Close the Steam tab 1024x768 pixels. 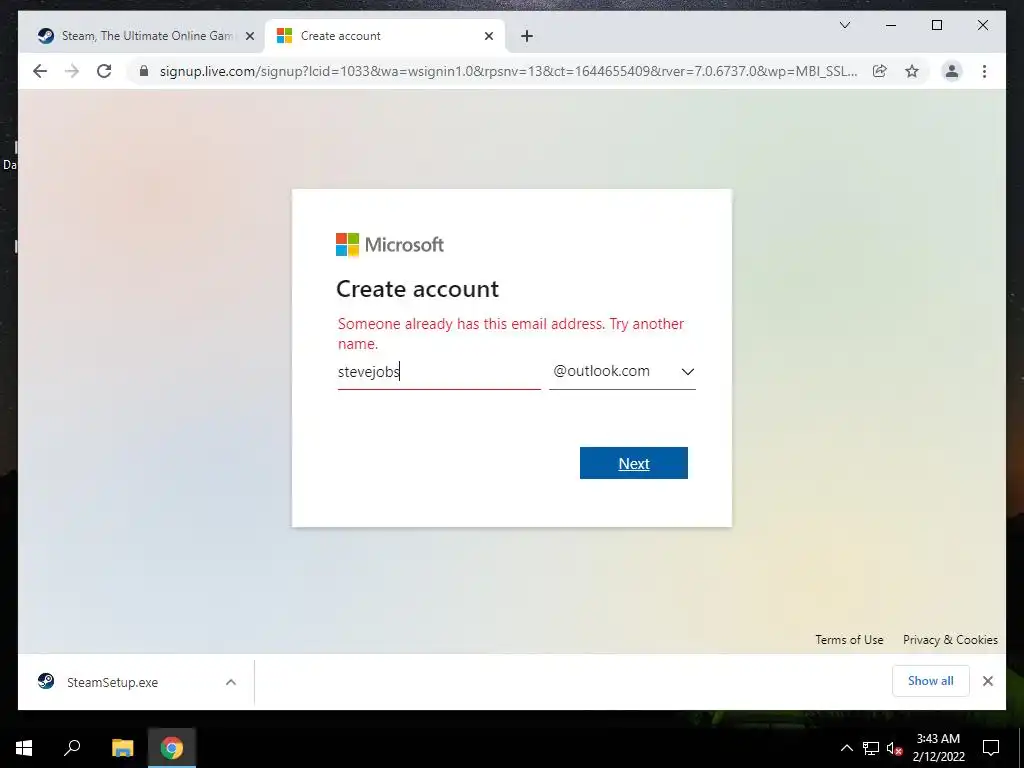click(249, 36)
